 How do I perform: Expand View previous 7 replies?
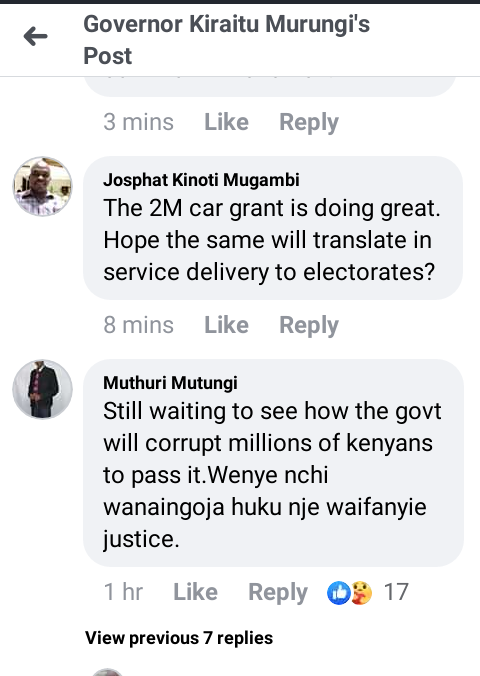tap(179, 638)
